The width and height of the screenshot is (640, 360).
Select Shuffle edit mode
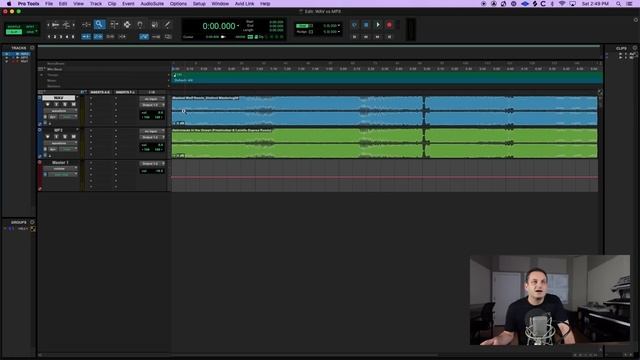point(13,27)
